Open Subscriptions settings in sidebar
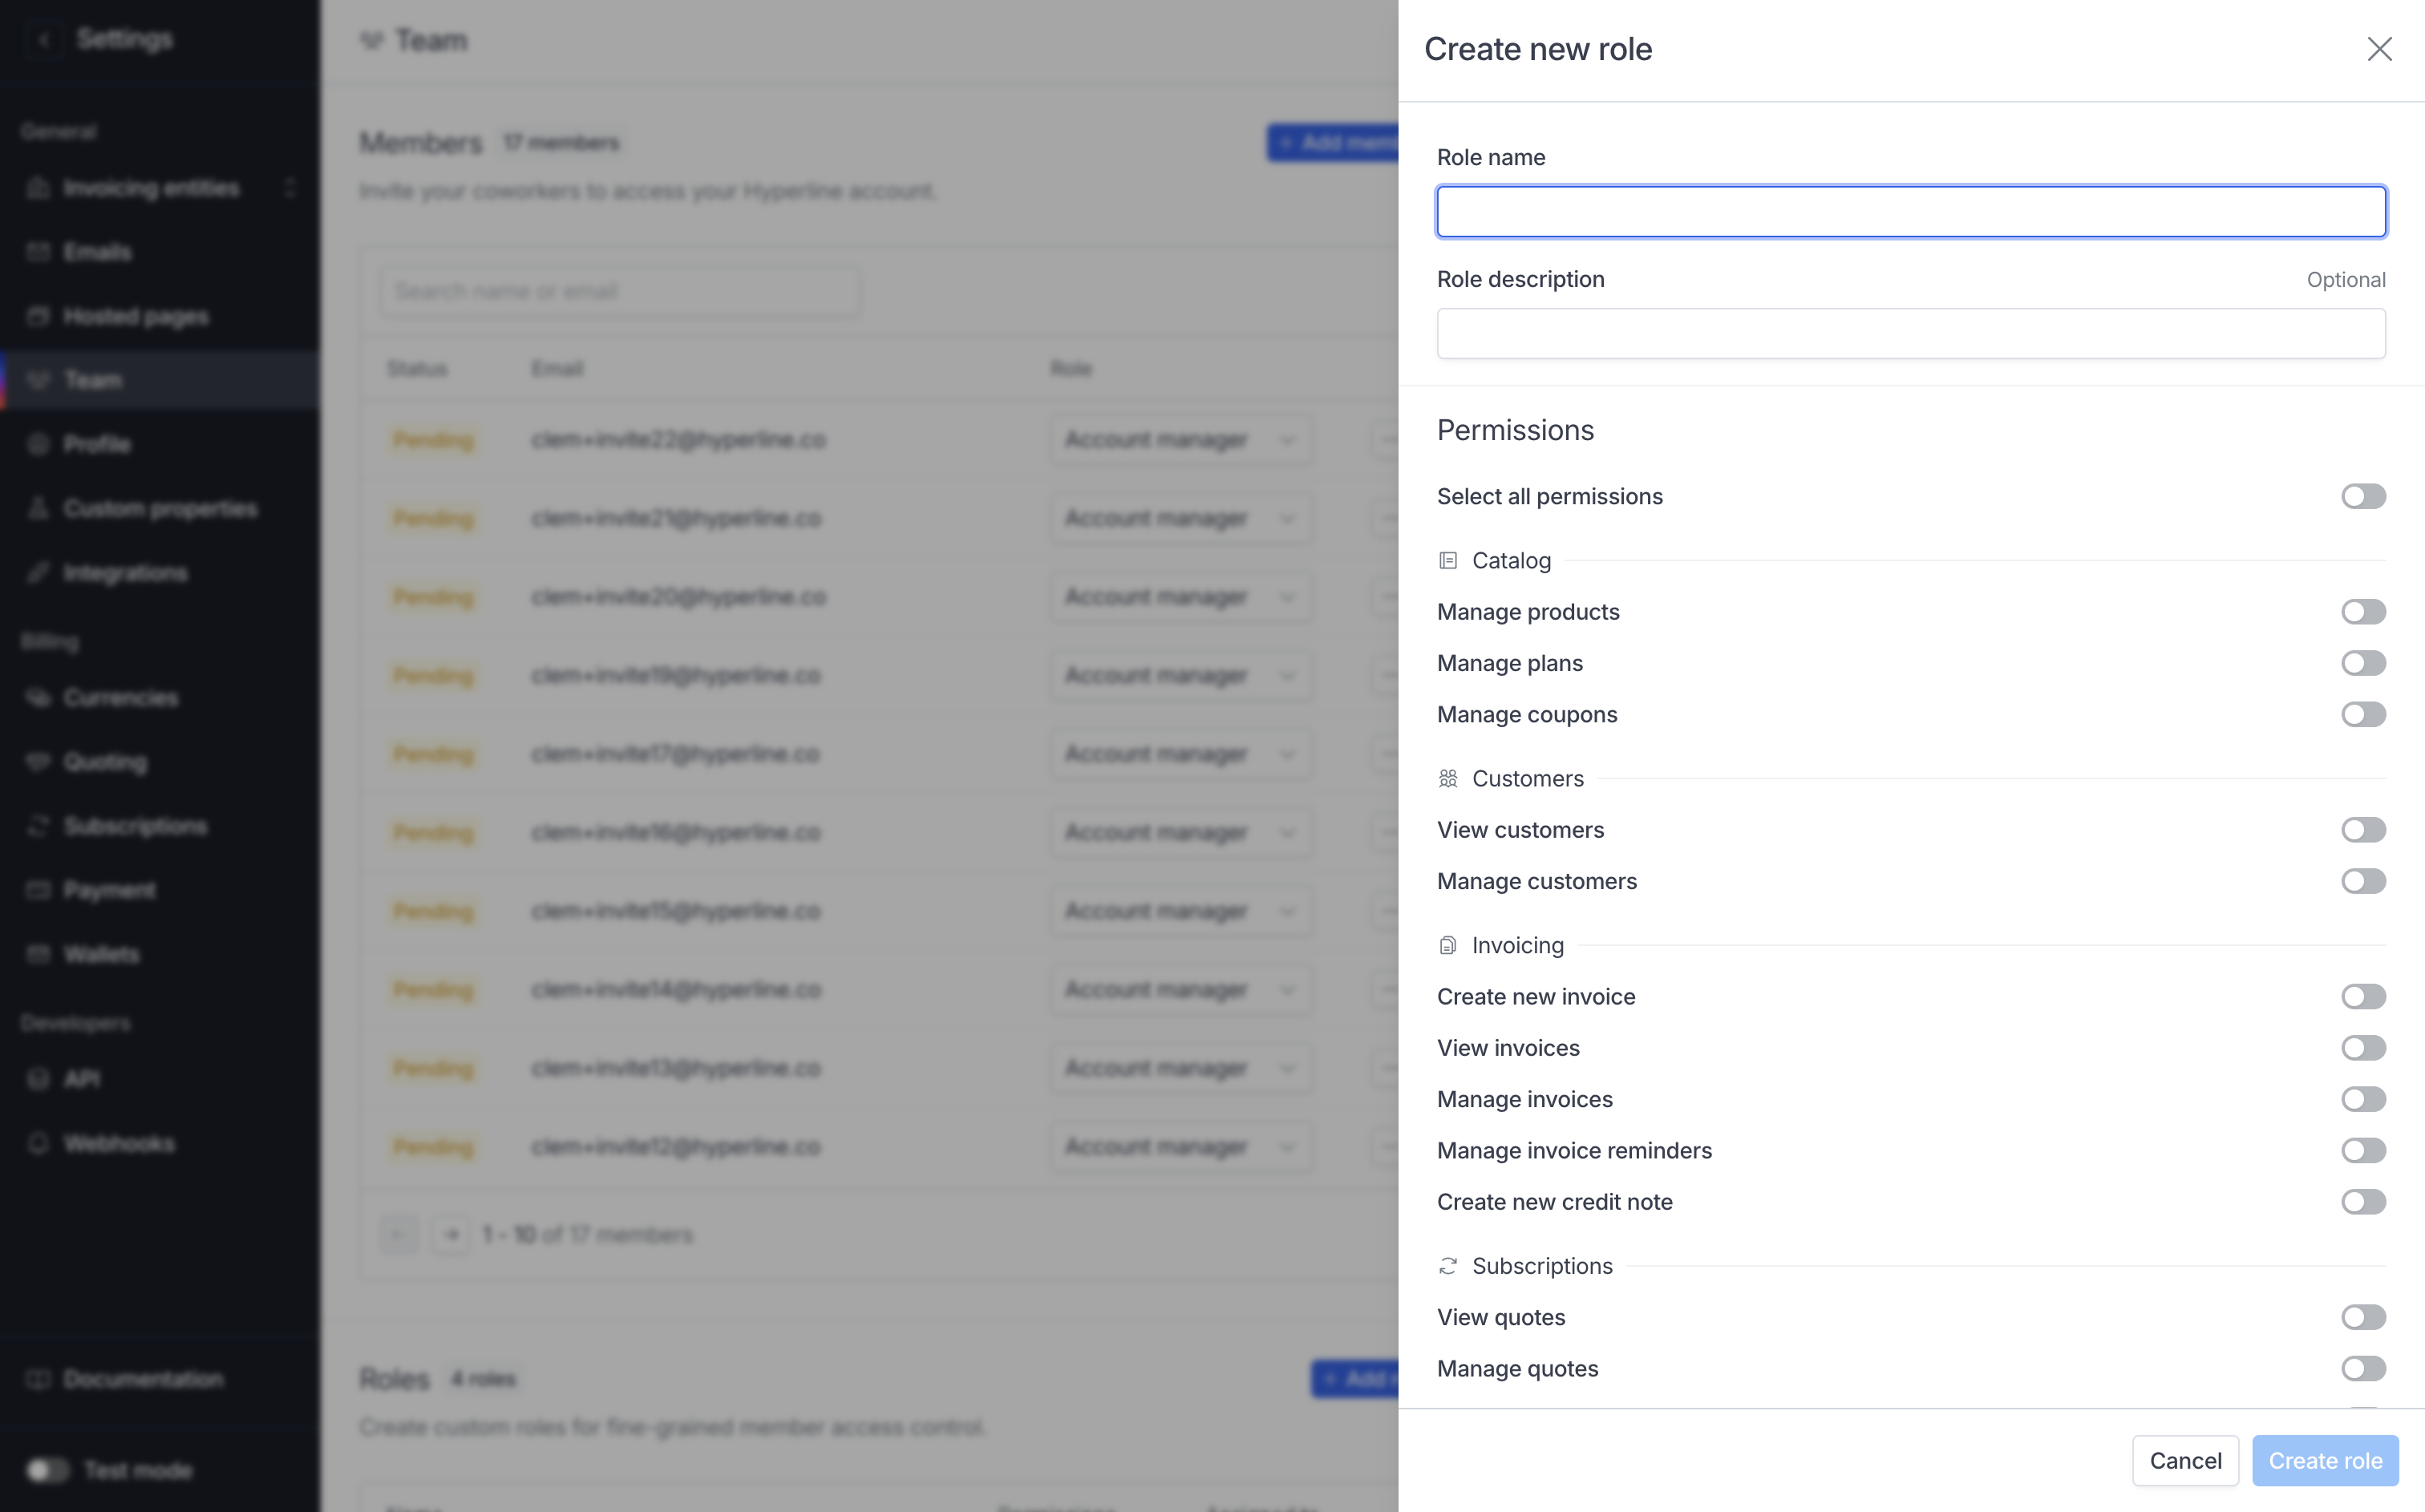 [135, 826]
